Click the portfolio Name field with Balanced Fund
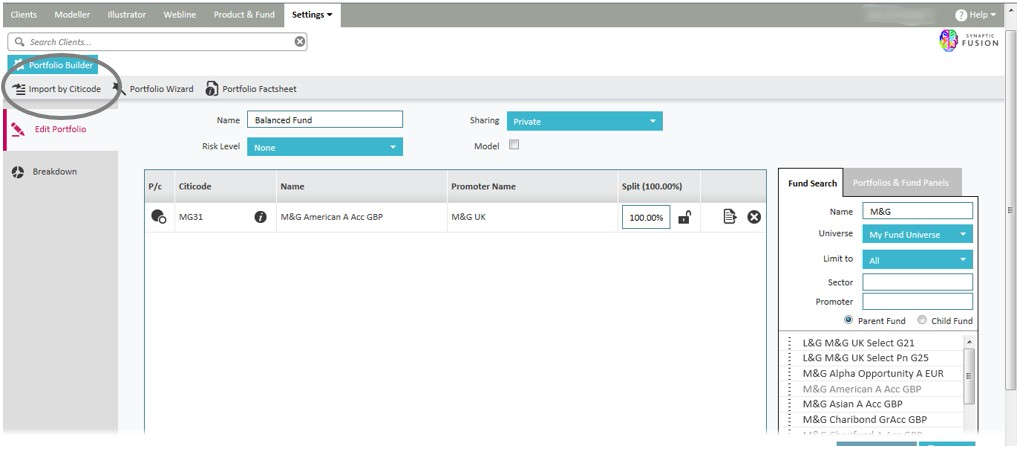The height and width of the screenshot is (454, 1021). (x=325, y=120)
